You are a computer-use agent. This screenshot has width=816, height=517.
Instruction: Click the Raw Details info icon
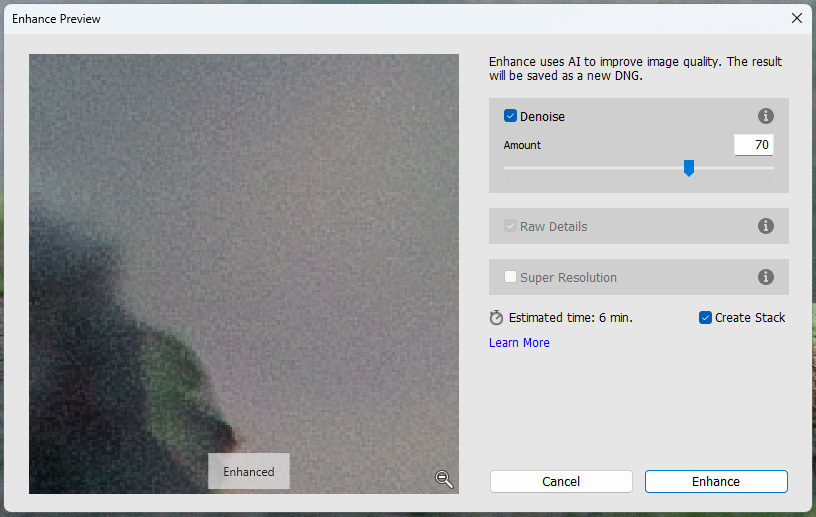(766, 226)
